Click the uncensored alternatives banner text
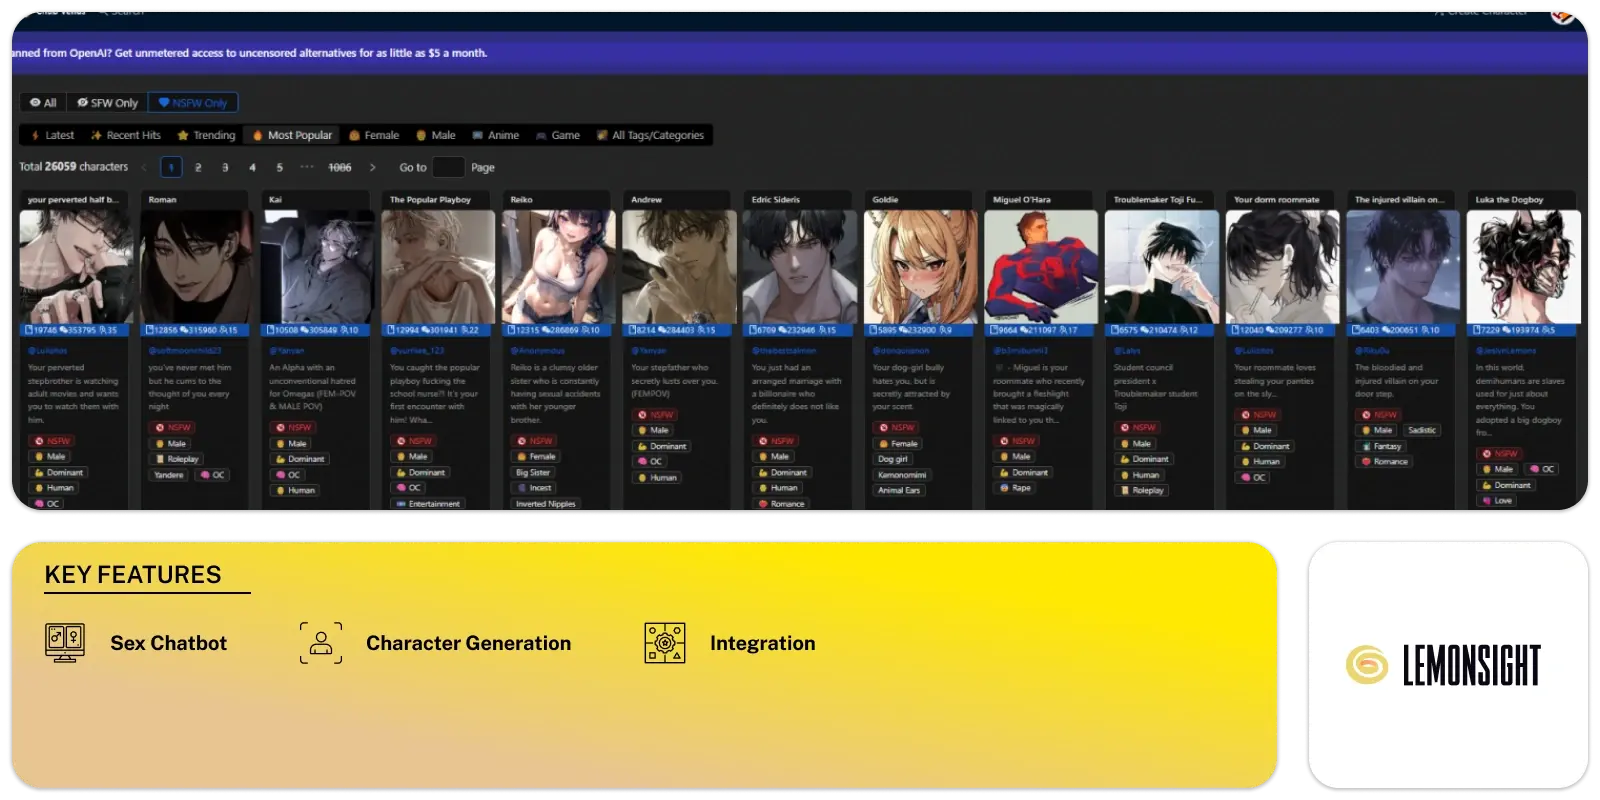 click(x=250, y=53)
